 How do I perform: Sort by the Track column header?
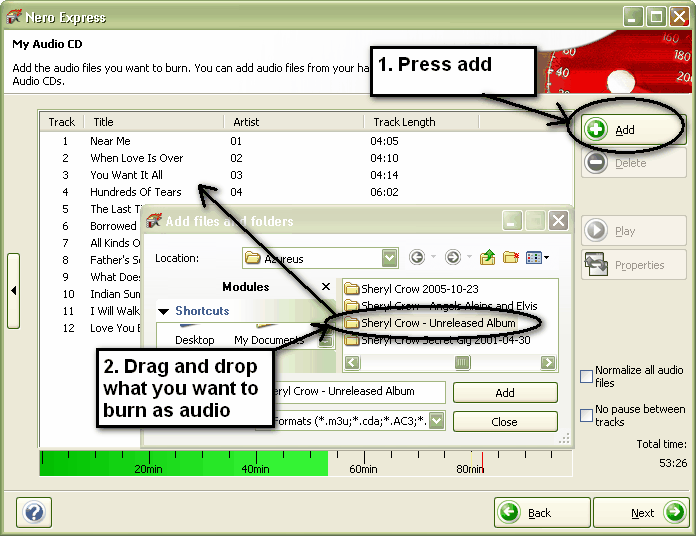(x=62, y=122)
